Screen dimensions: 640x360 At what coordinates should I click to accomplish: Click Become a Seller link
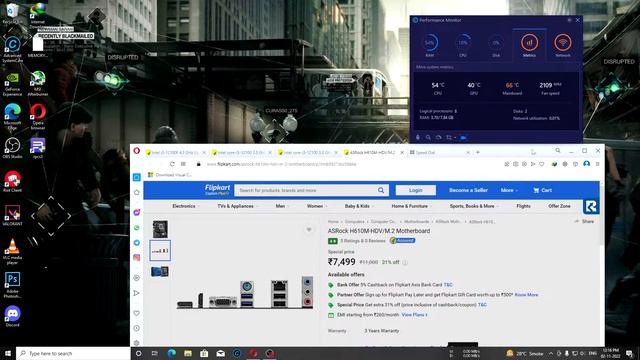(468, 190)
